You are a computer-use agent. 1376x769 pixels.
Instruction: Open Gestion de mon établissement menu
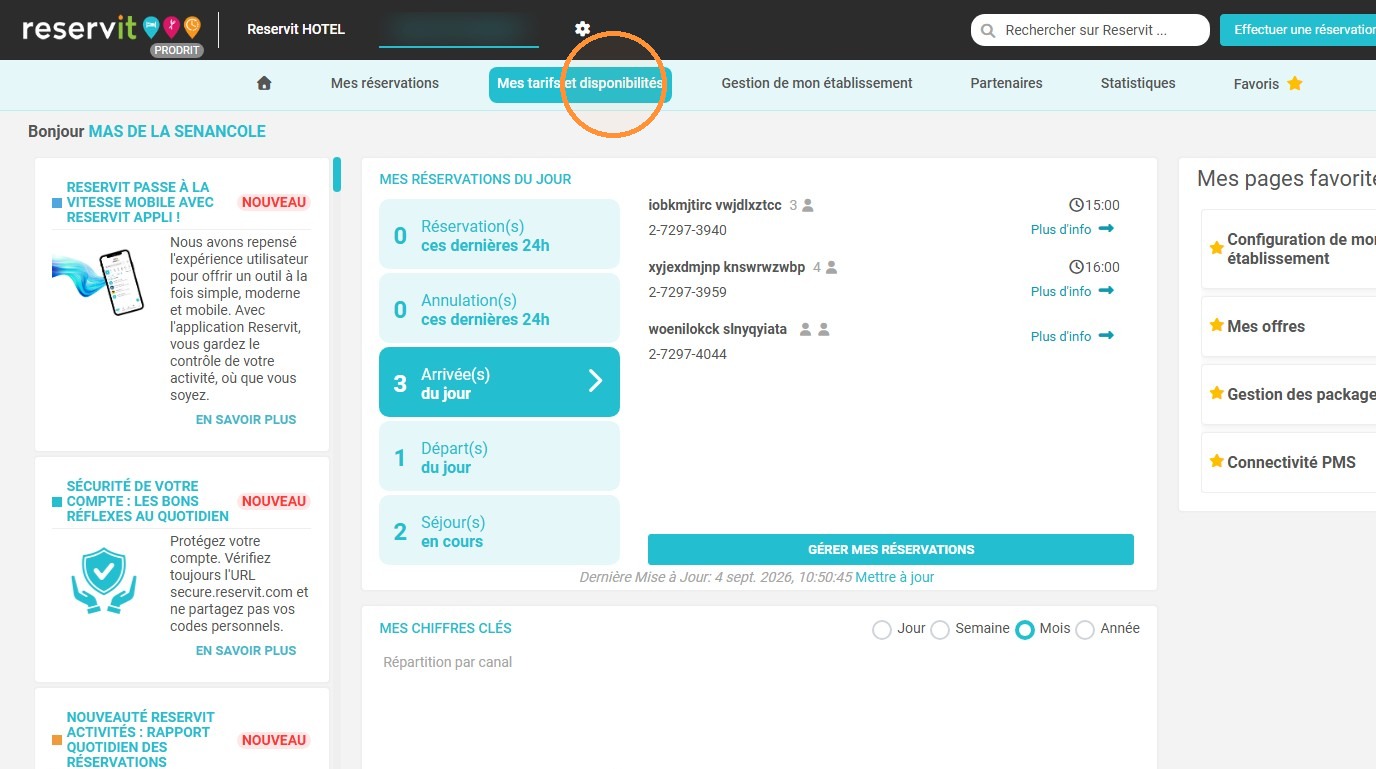click(817, 84)
